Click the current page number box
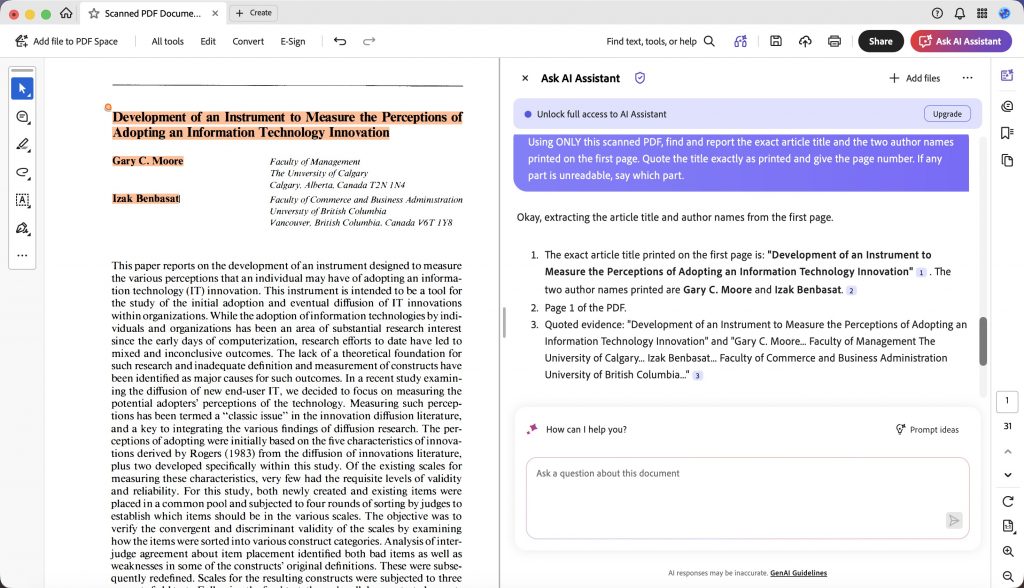The width and height of the screenshot is (1024, 588). pos(1007,401)
